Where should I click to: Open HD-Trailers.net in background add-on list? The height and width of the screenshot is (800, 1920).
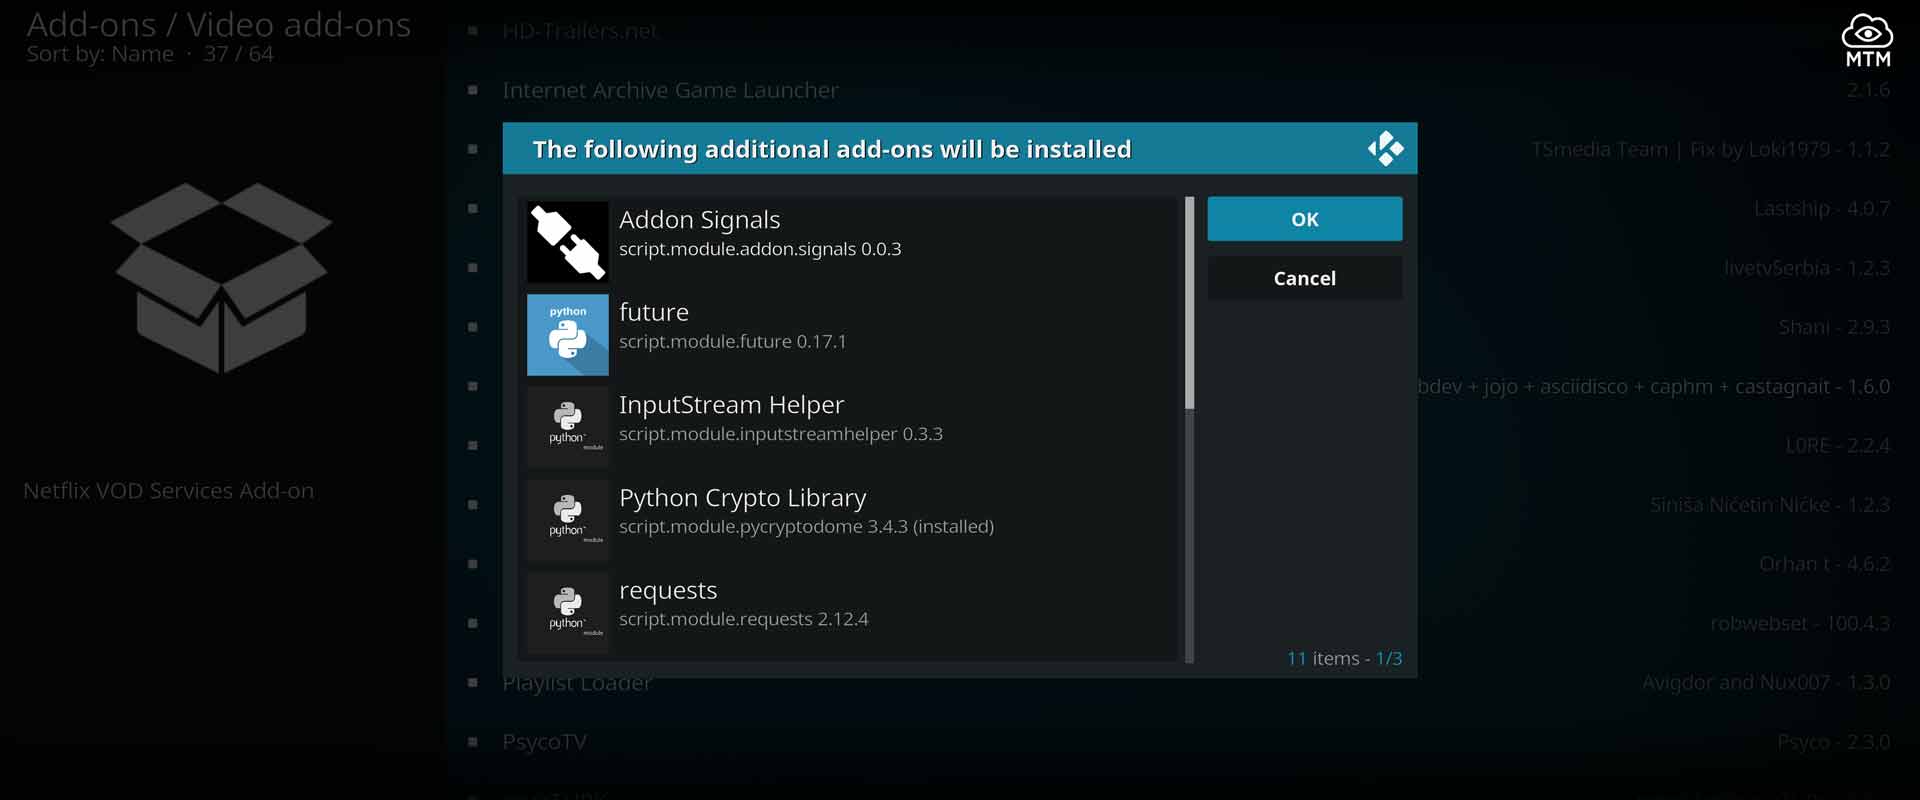580,31
